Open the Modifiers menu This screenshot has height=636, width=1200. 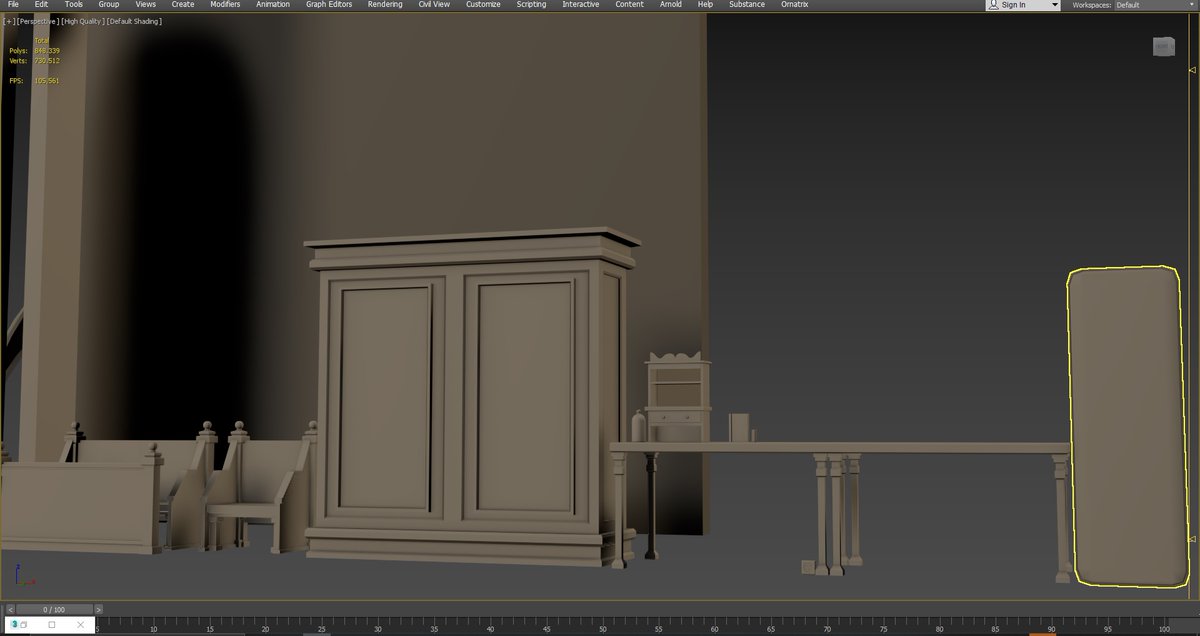(225, 4)
